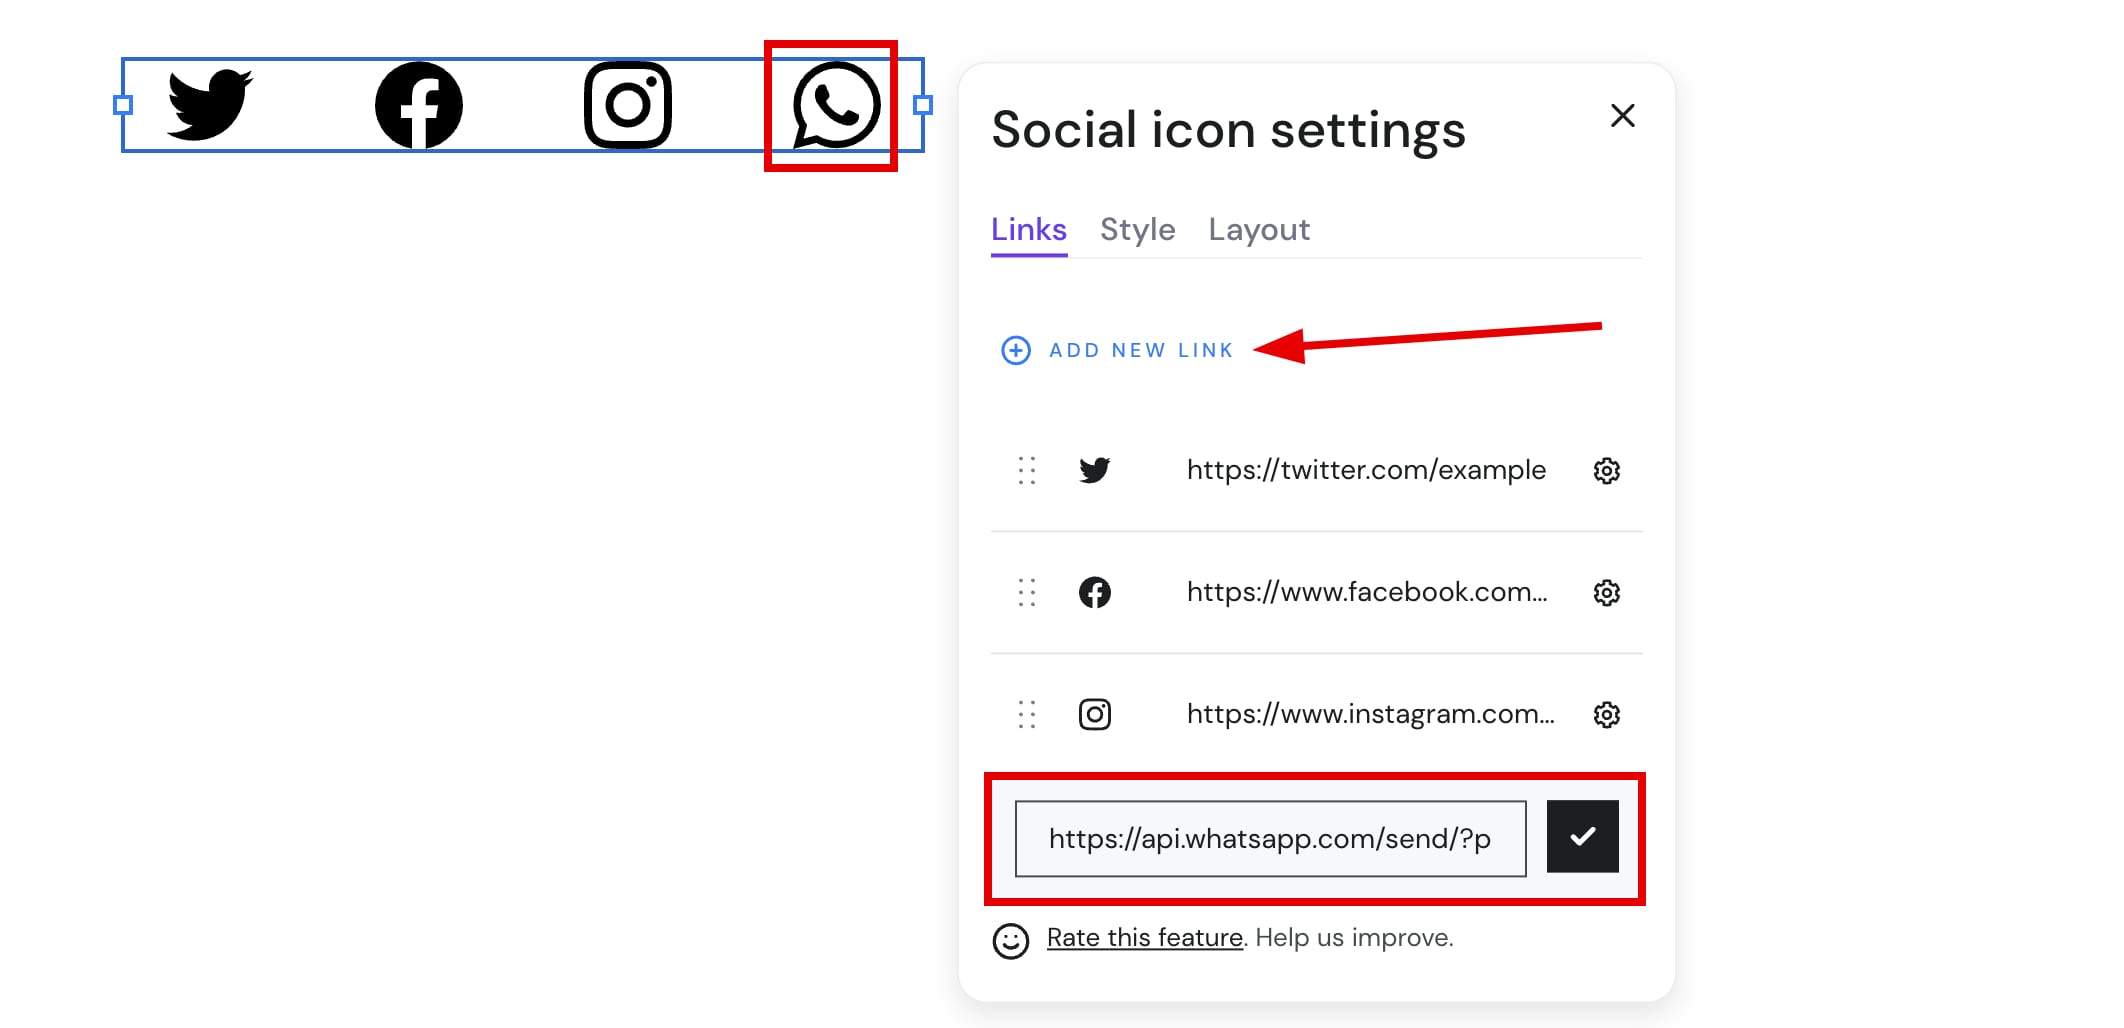2124x1028 pixels.
Task: Open settings gear for the Instagram link
Action: 1607,714
